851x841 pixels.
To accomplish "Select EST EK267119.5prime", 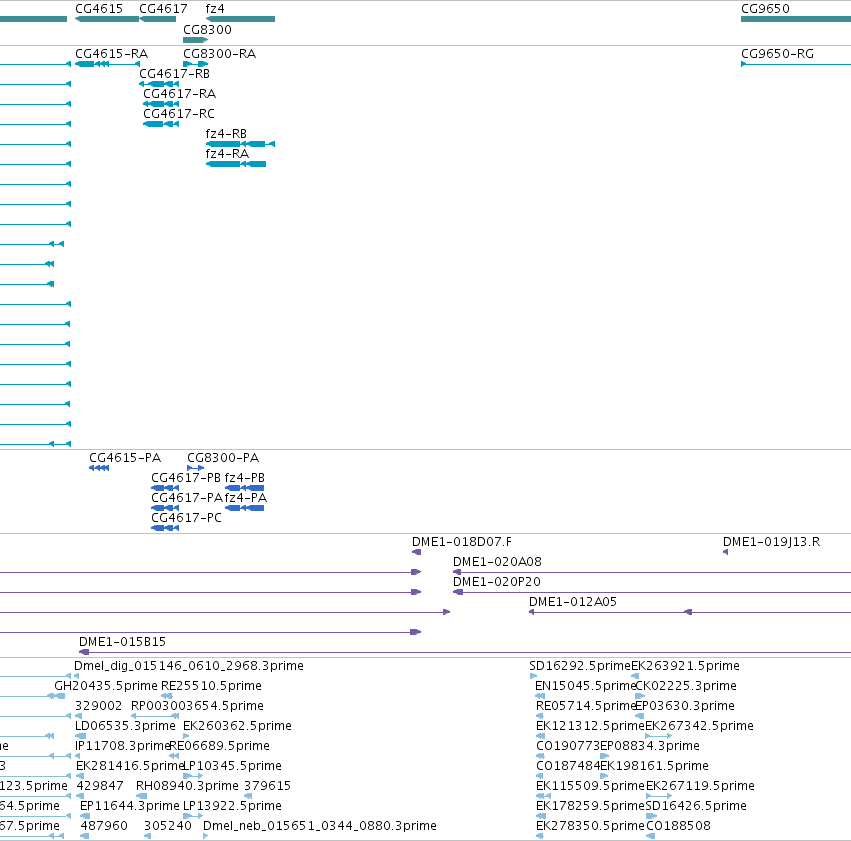I will (x=700, y=786).
